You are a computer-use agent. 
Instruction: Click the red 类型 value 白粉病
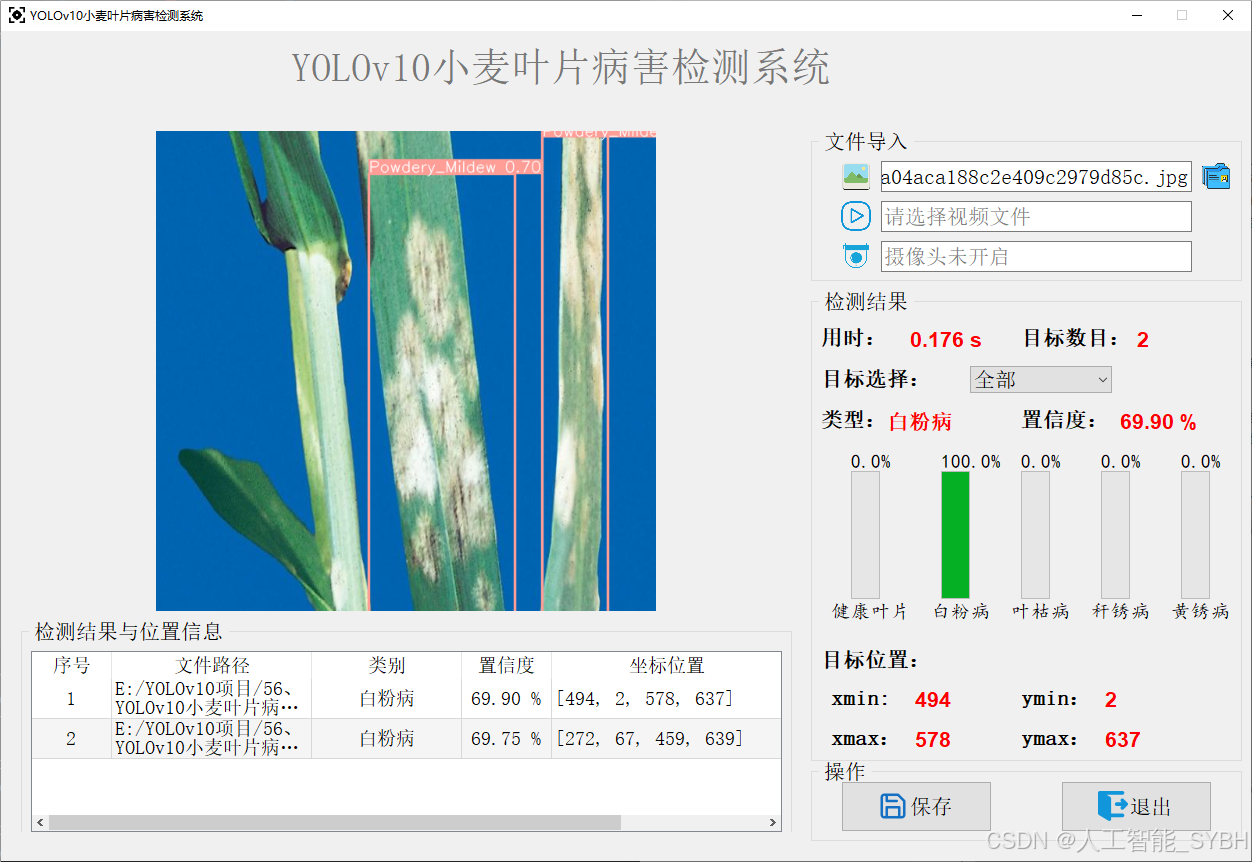(x=920, y=422)
